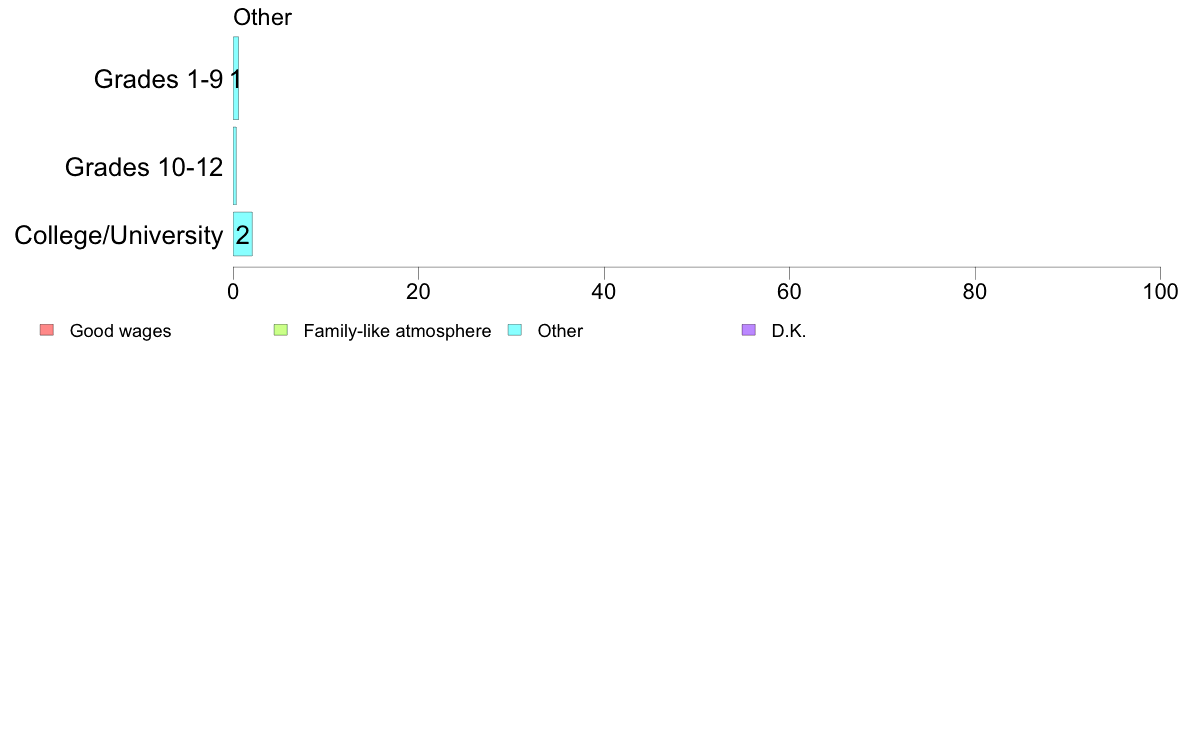Screen dimensions: 1188x736
Task: Click the 0 axis tick label
Action: coord(233,292)
